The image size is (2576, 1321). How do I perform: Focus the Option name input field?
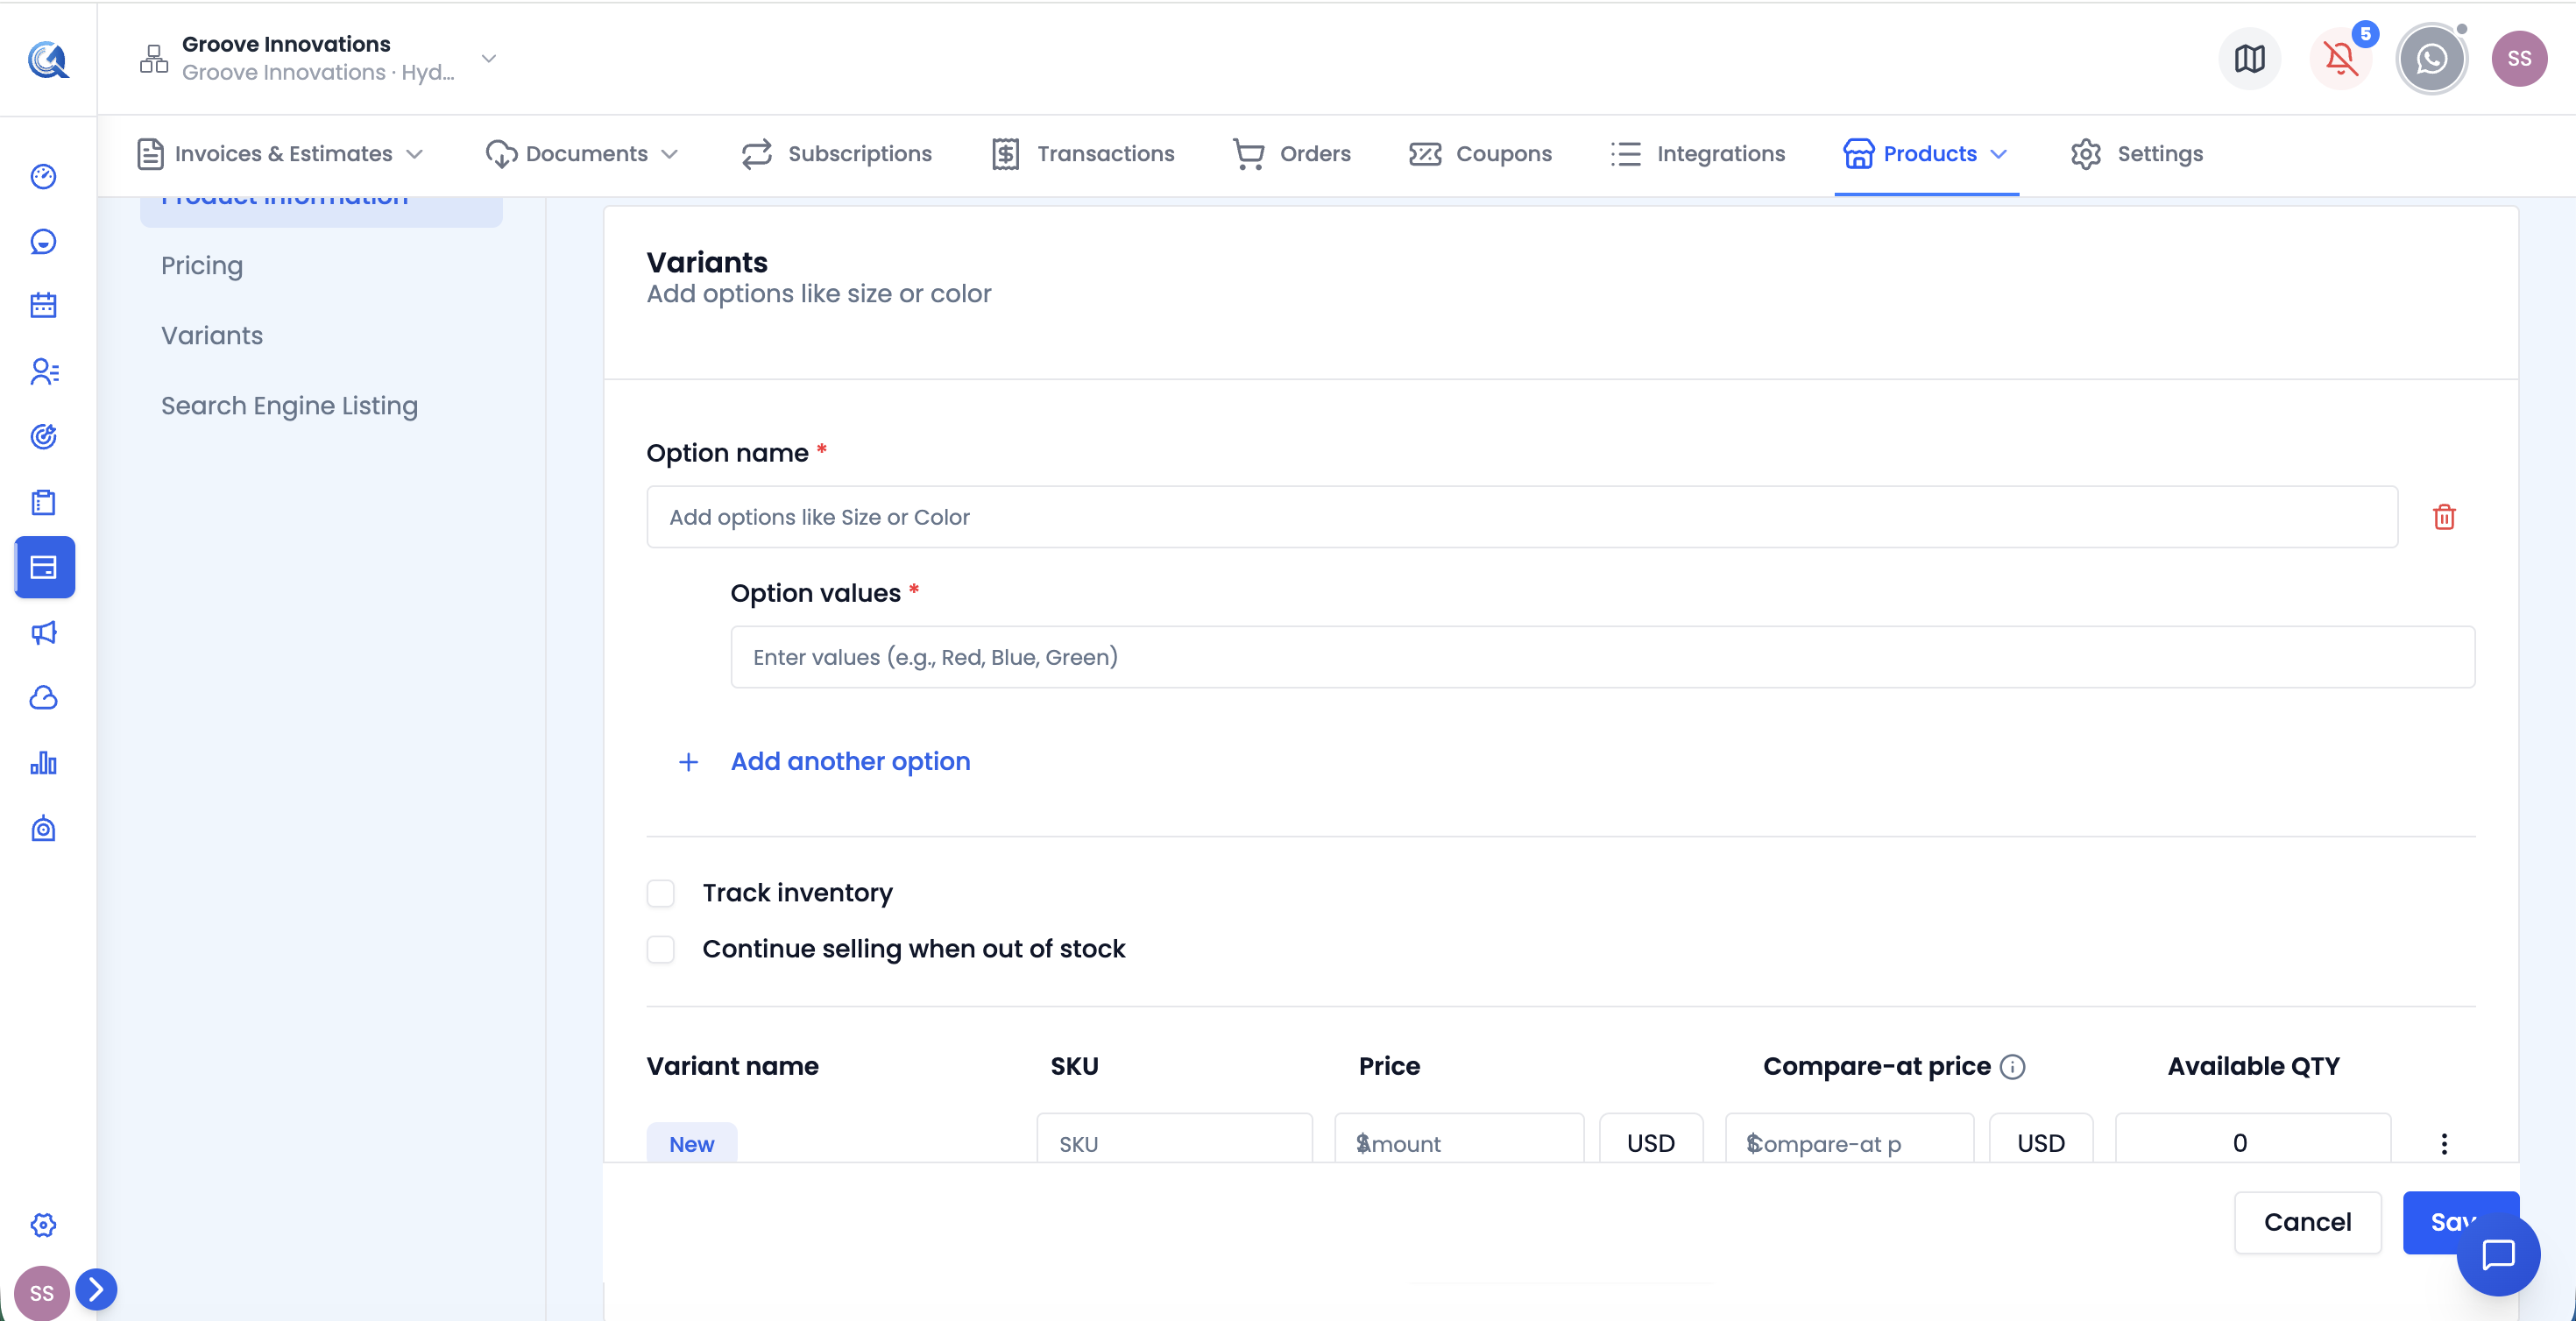(1521, 517)
